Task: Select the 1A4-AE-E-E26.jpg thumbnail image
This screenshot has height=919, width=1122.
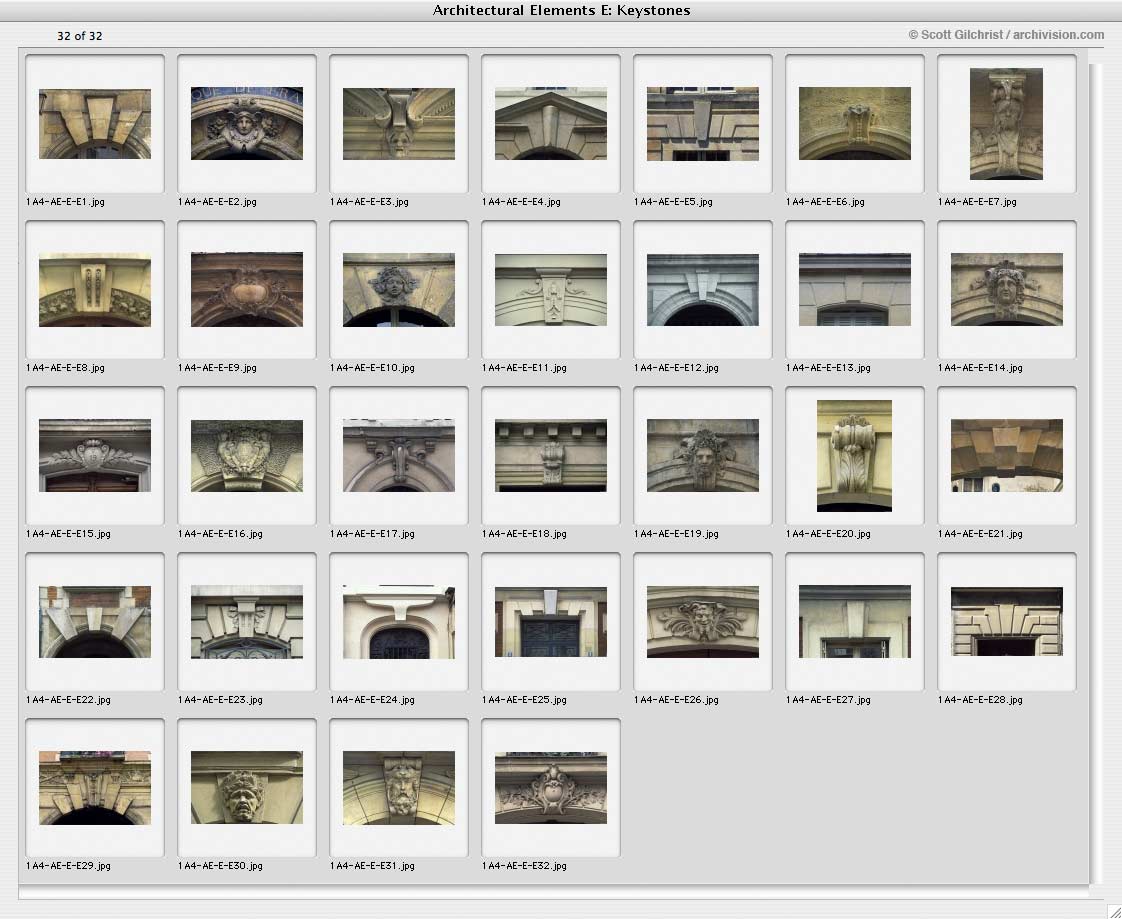Action: click(703, 622)
